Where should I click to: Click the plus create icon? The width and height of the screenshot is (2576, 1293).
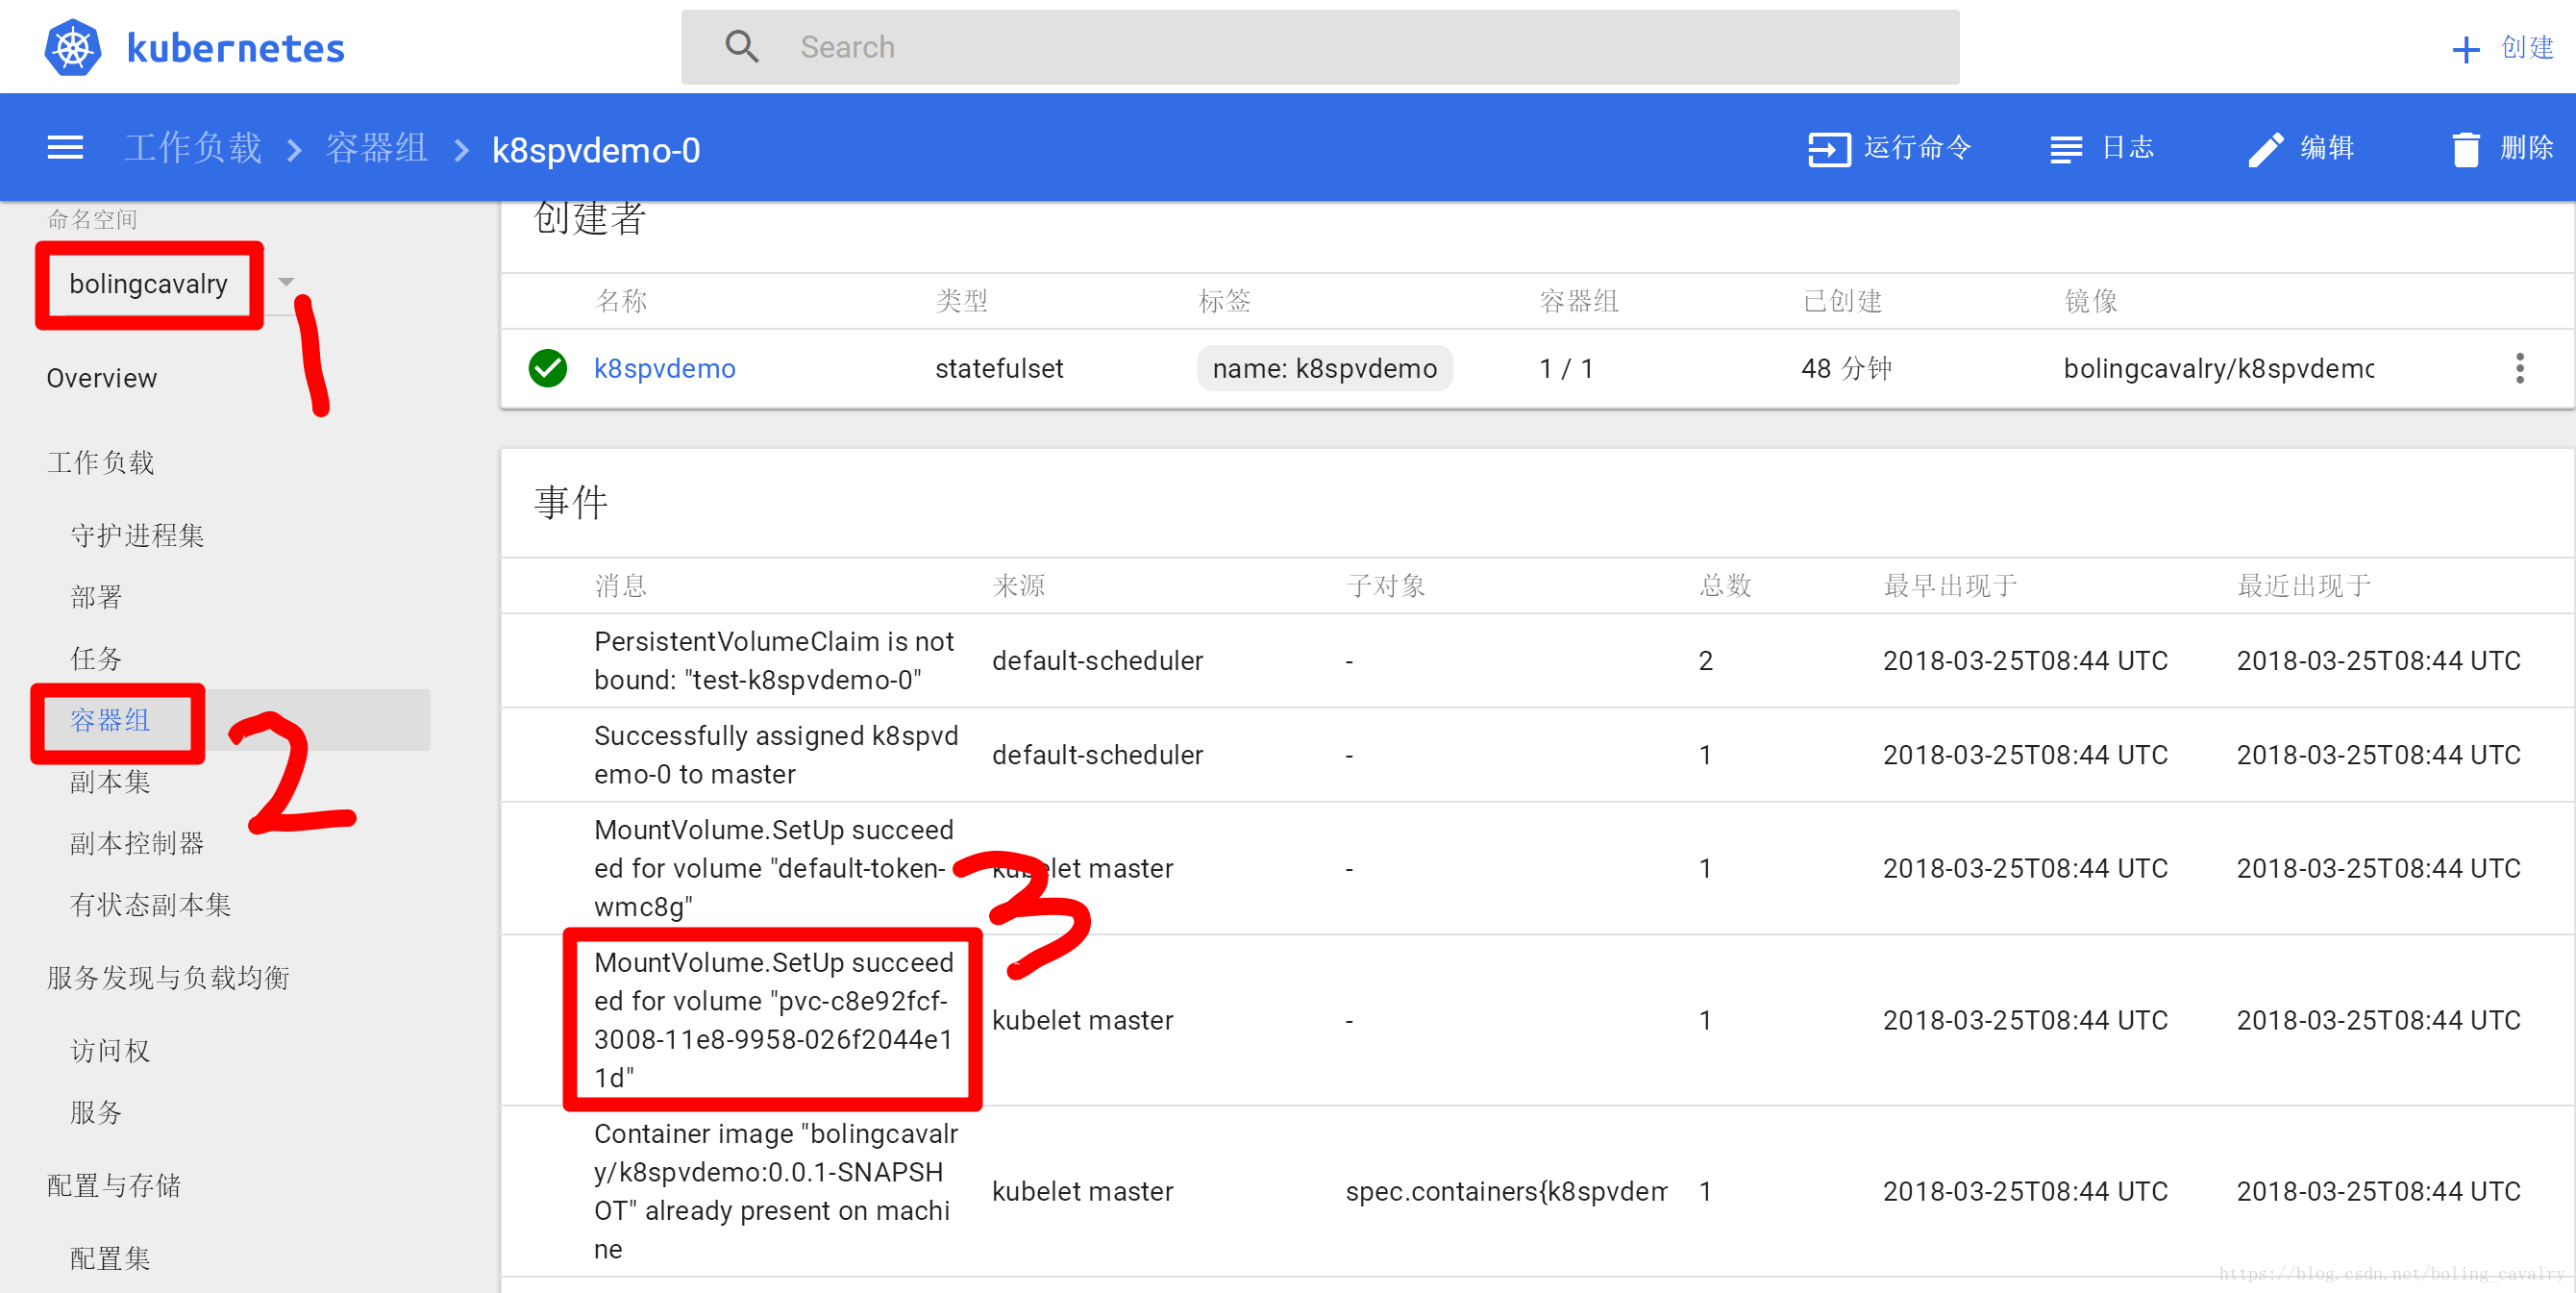coord(2465,49)
